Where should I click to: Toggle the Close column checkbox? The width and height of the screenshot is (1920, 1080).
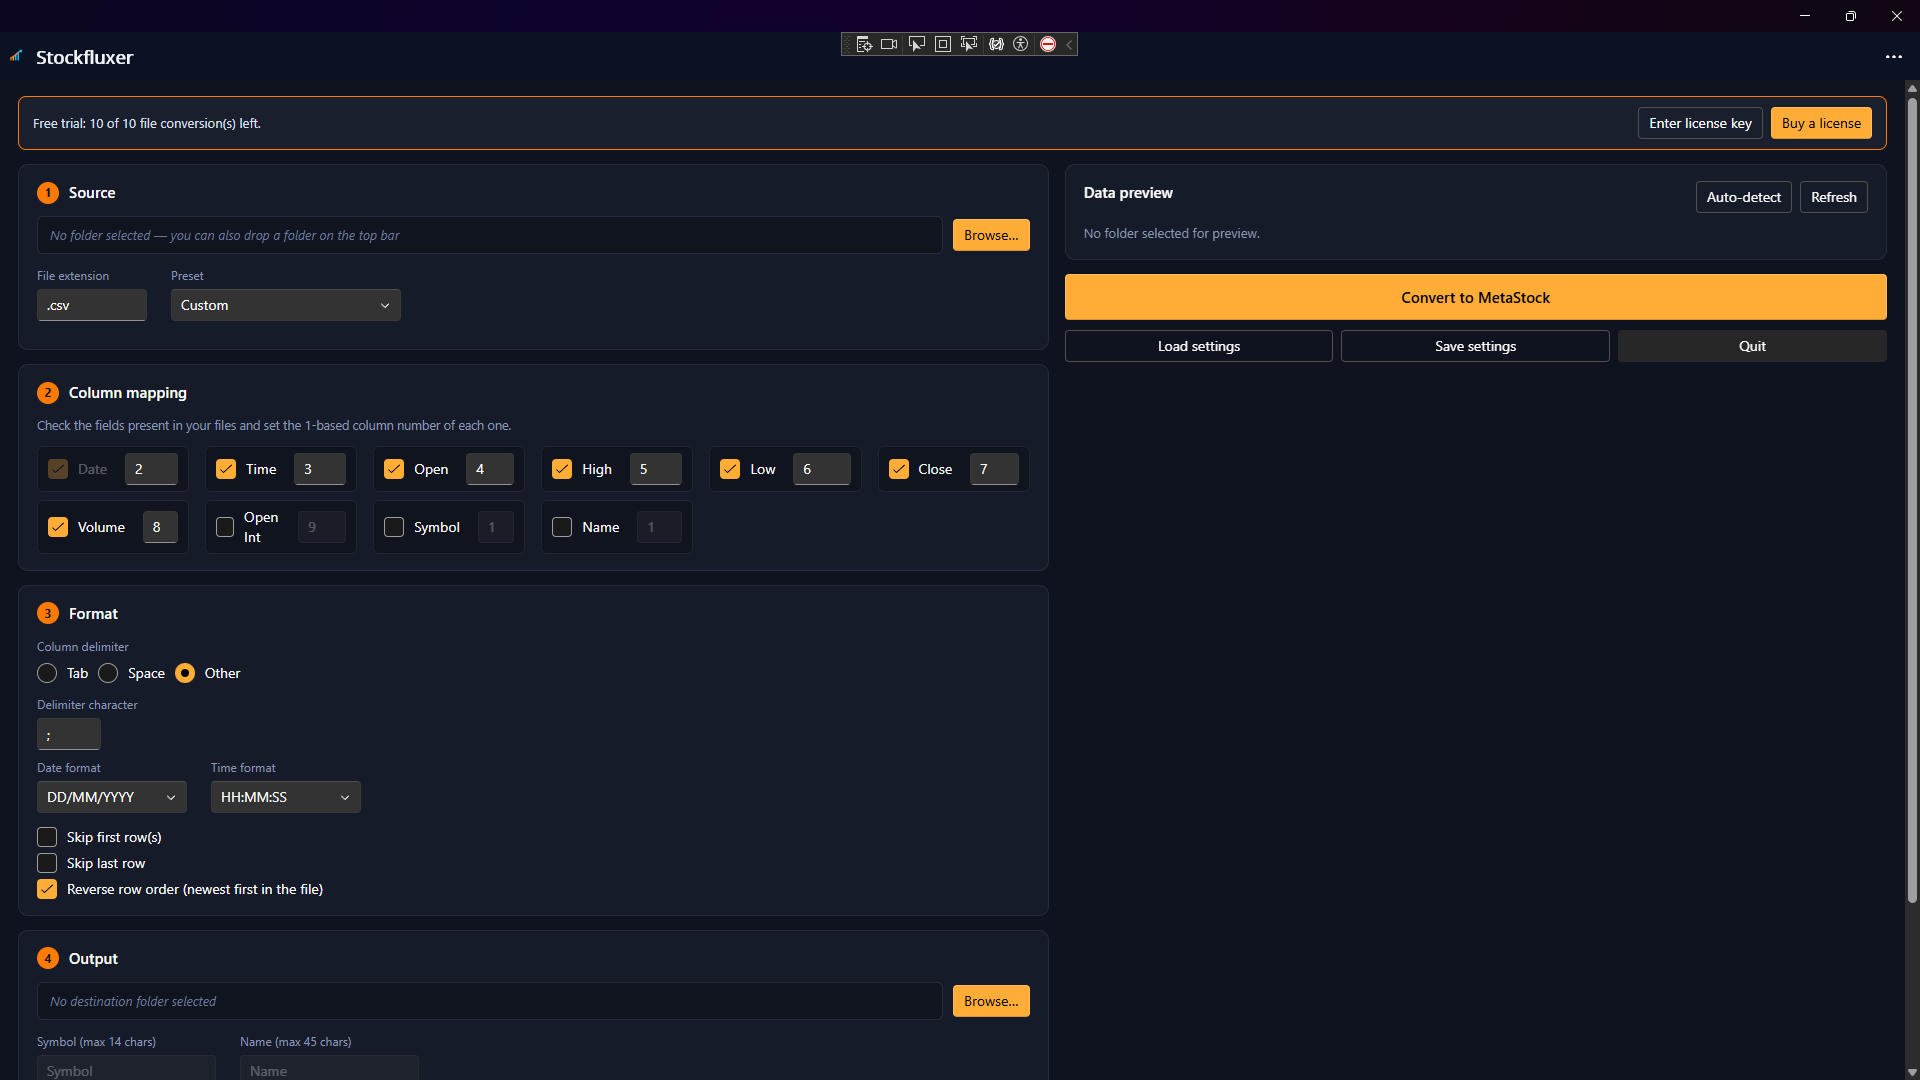coord(899,469)
